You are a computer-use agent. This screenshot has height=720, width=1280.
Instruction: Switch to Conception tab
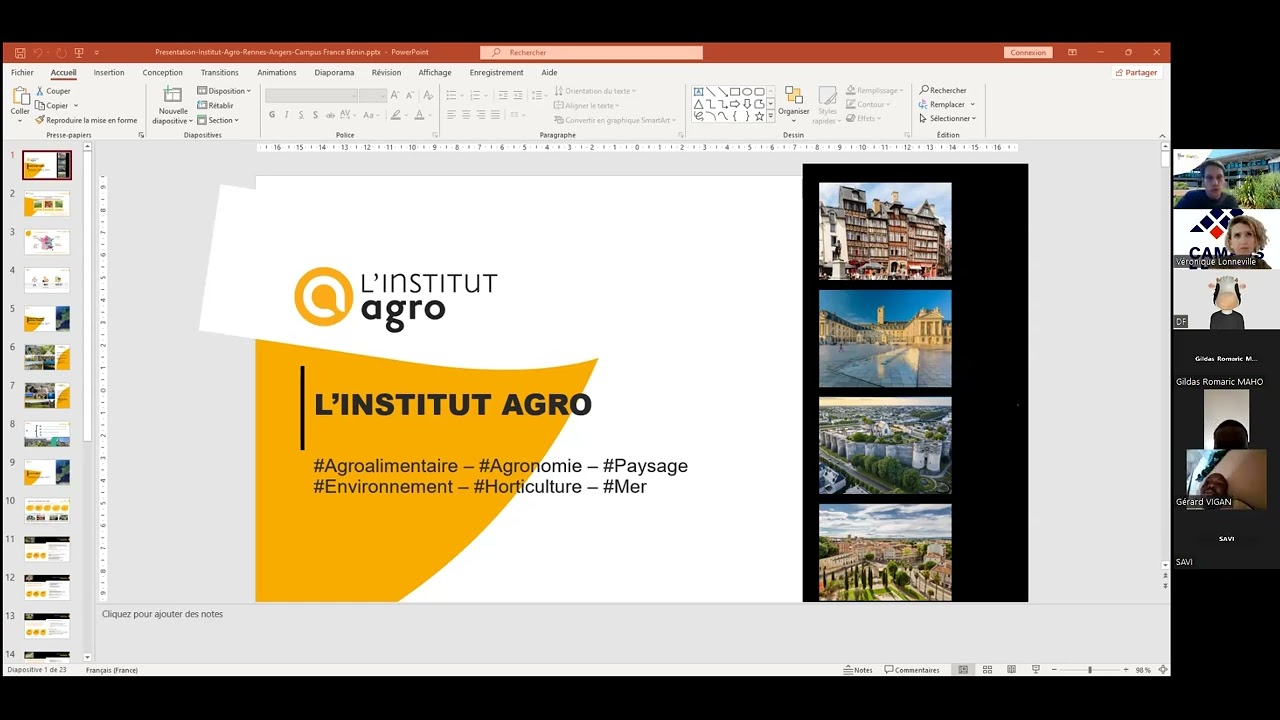[x=162, y=73]
